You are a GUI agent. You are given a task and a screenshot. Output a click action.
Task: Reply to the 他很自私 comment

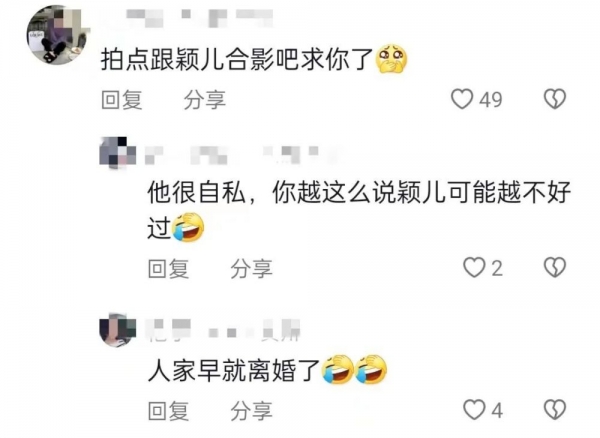168,268
